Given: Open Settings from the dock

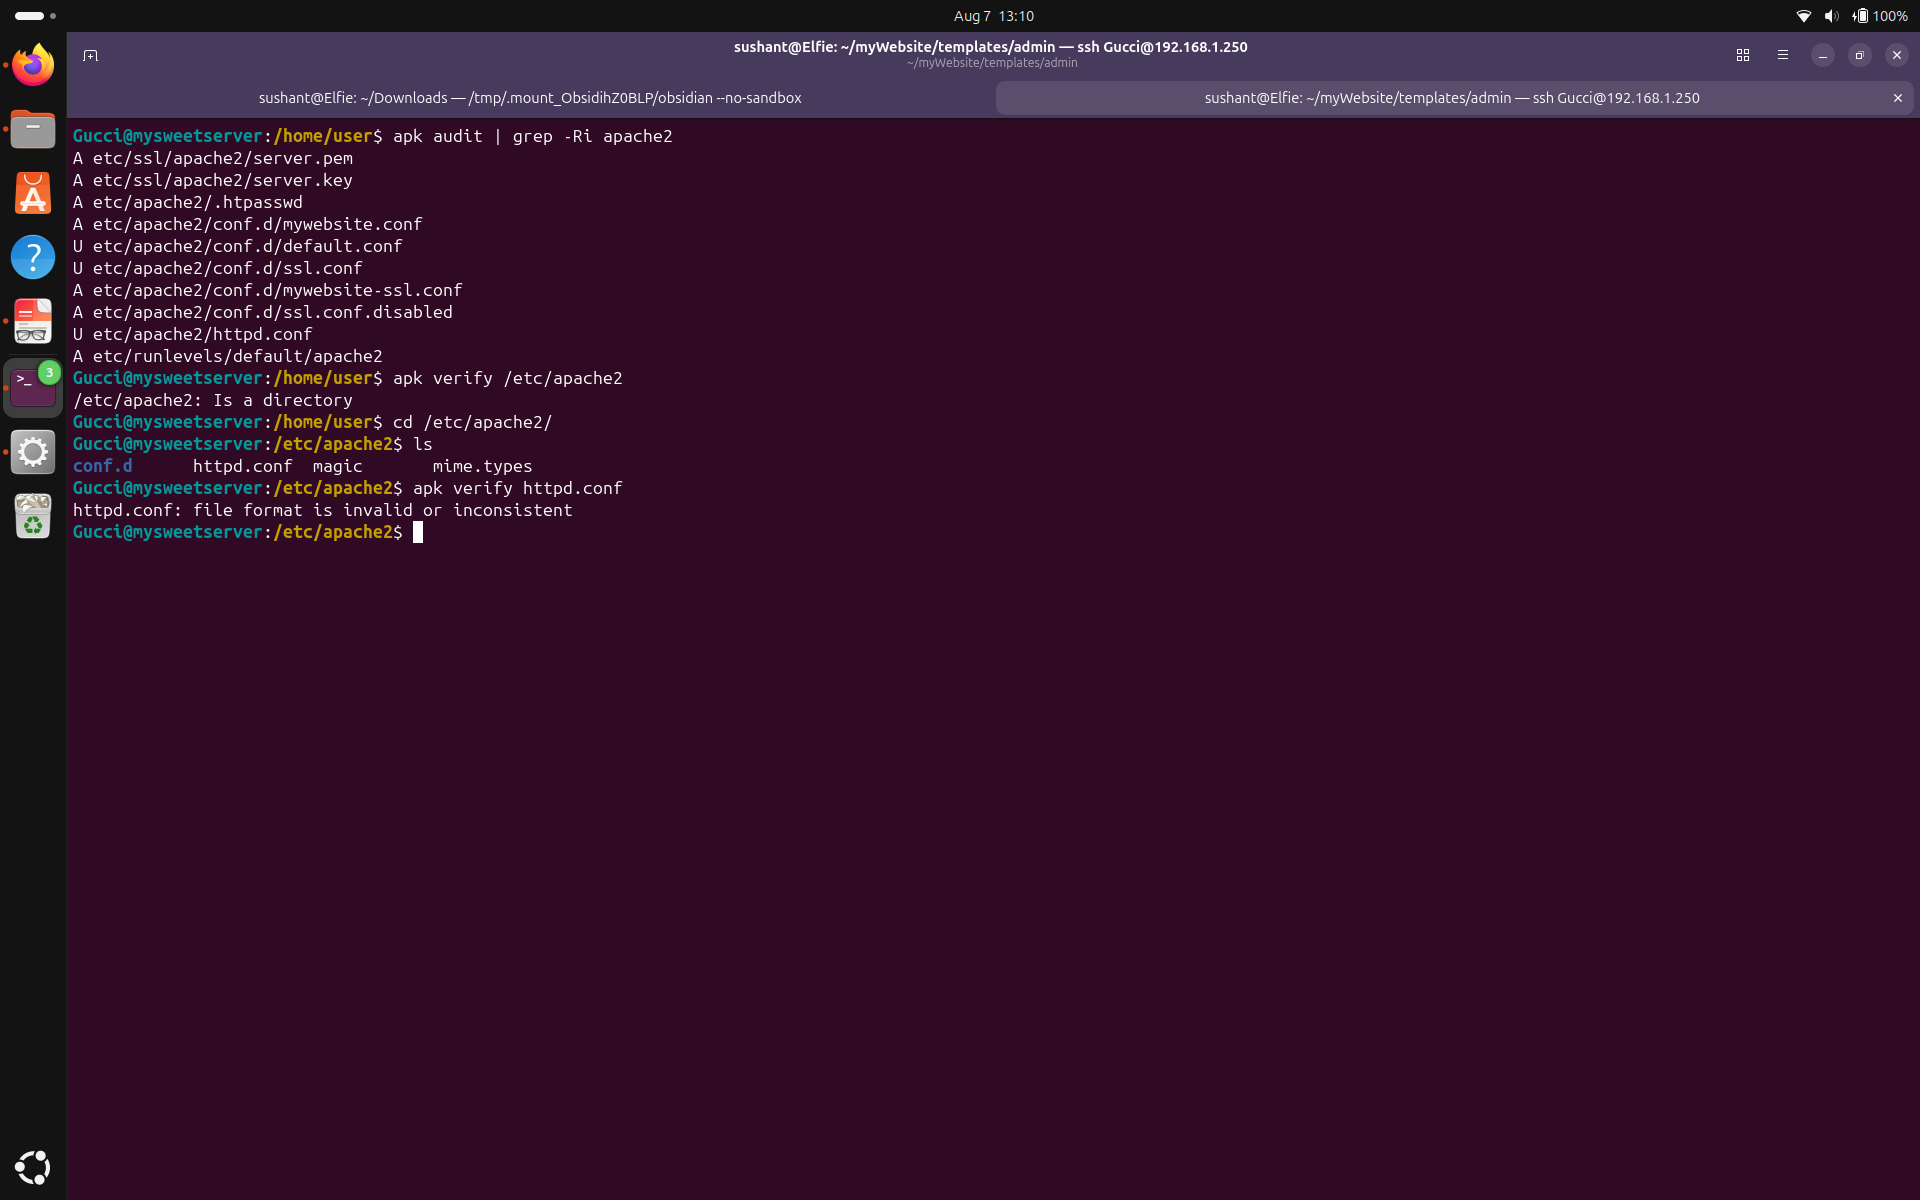Looking at the screenshot, I should point(33,452).
